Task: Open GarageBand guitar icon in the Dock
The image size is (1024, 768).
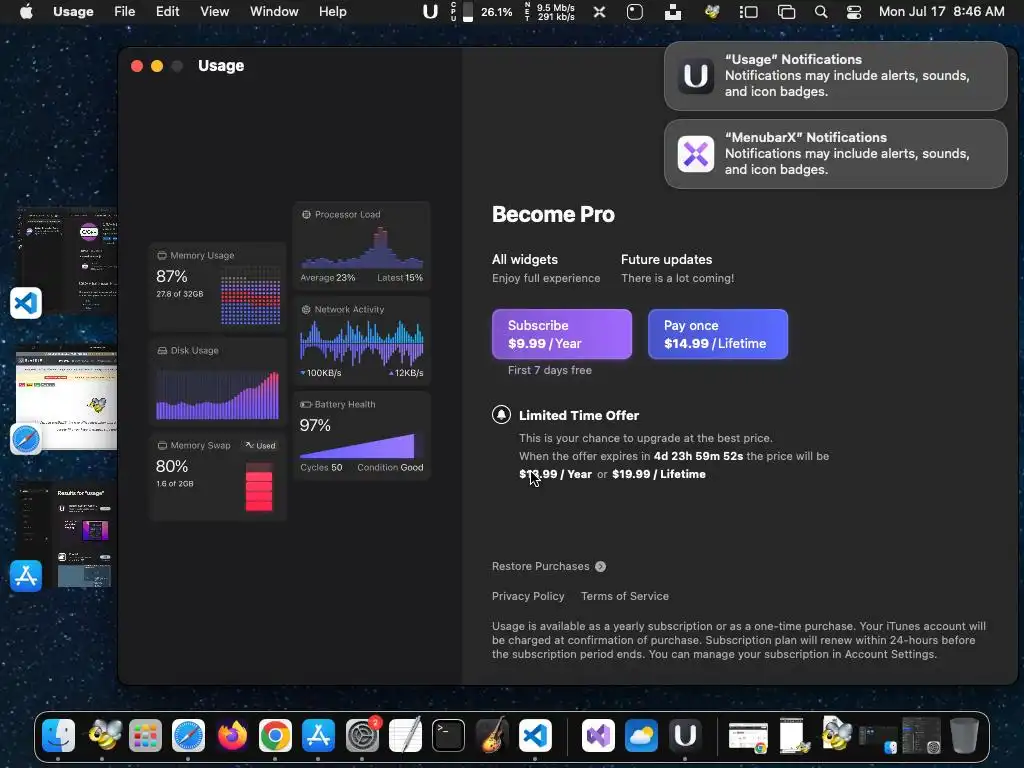Action: [x=492, y=735]
